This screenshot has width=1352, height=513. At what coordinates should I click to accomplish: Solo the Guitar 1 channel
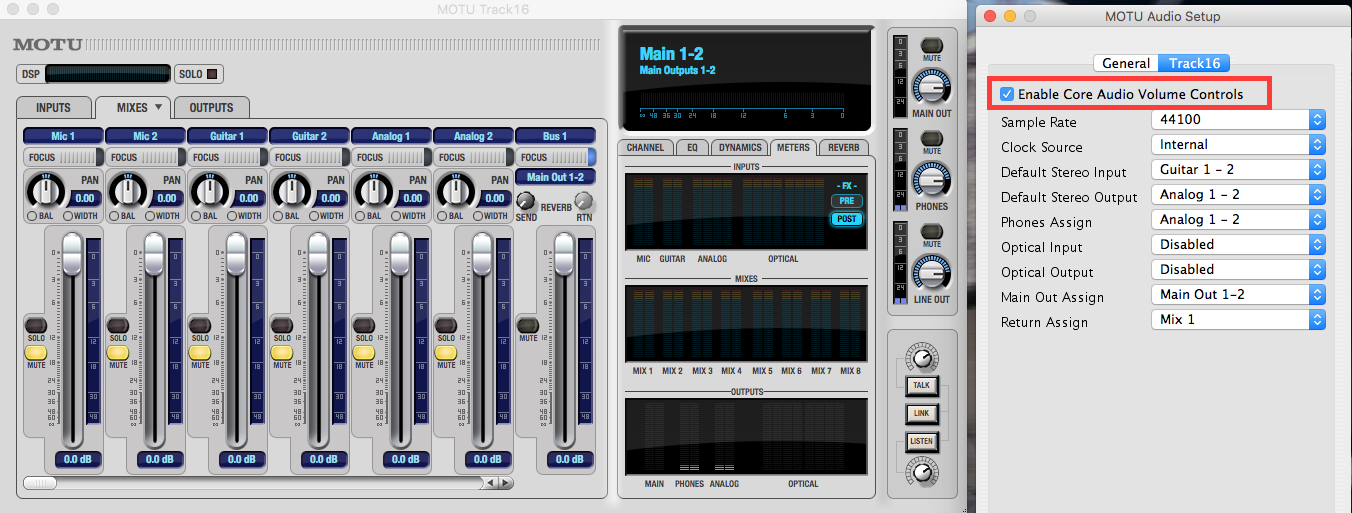click(x=200, y=326)
